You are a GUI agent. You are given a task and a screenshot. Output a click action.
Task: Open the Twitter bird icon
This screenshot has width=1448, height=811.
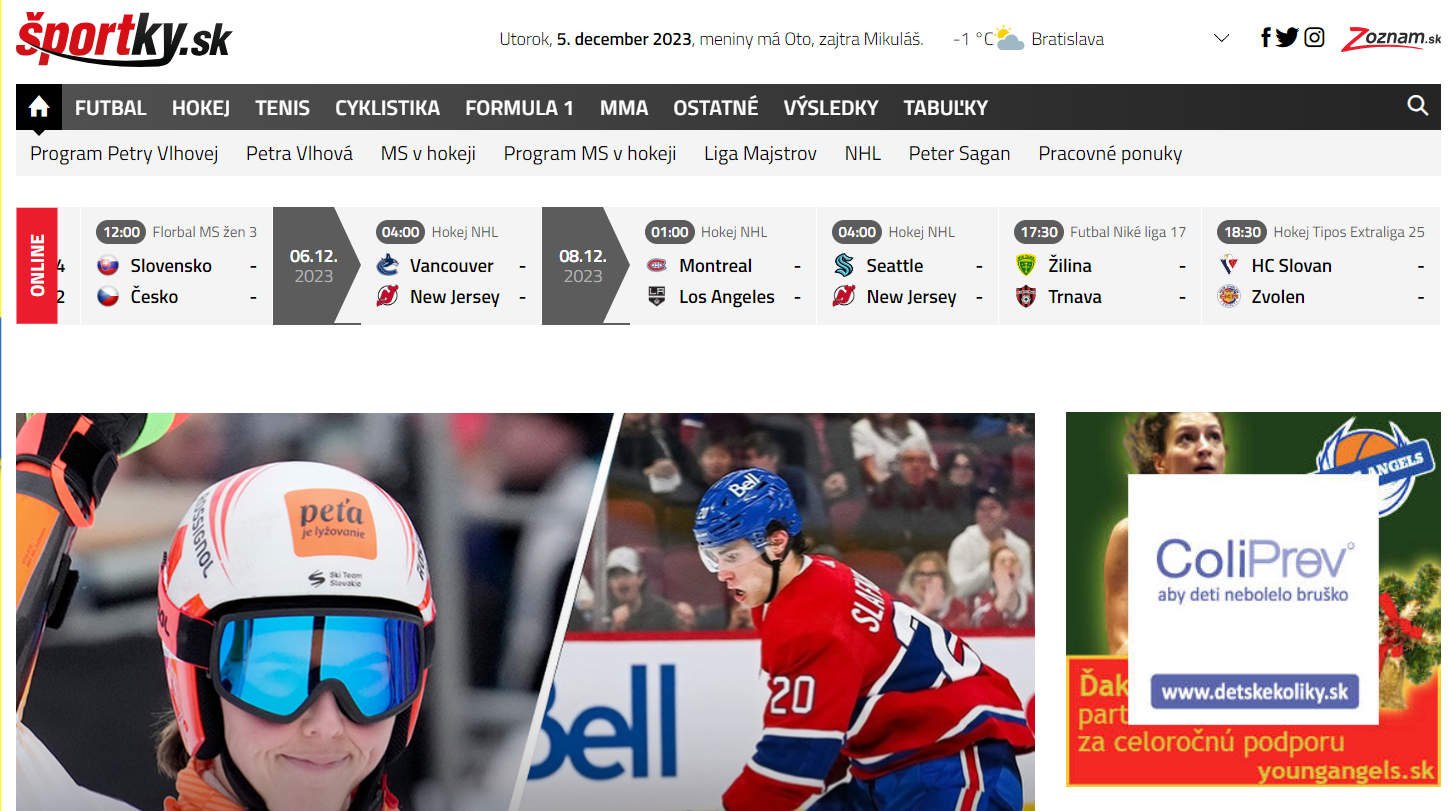pos(1287,38)
